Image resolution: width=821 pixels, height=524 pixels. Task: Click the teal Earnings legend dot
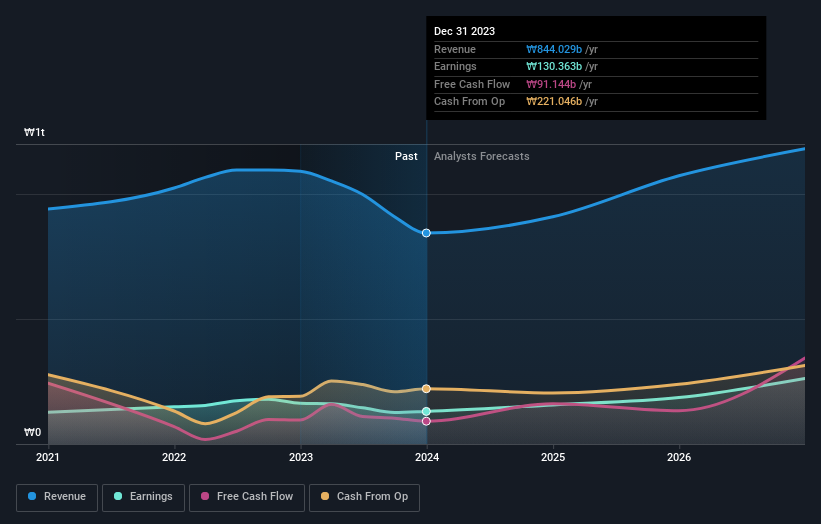[x=118, y=496]
